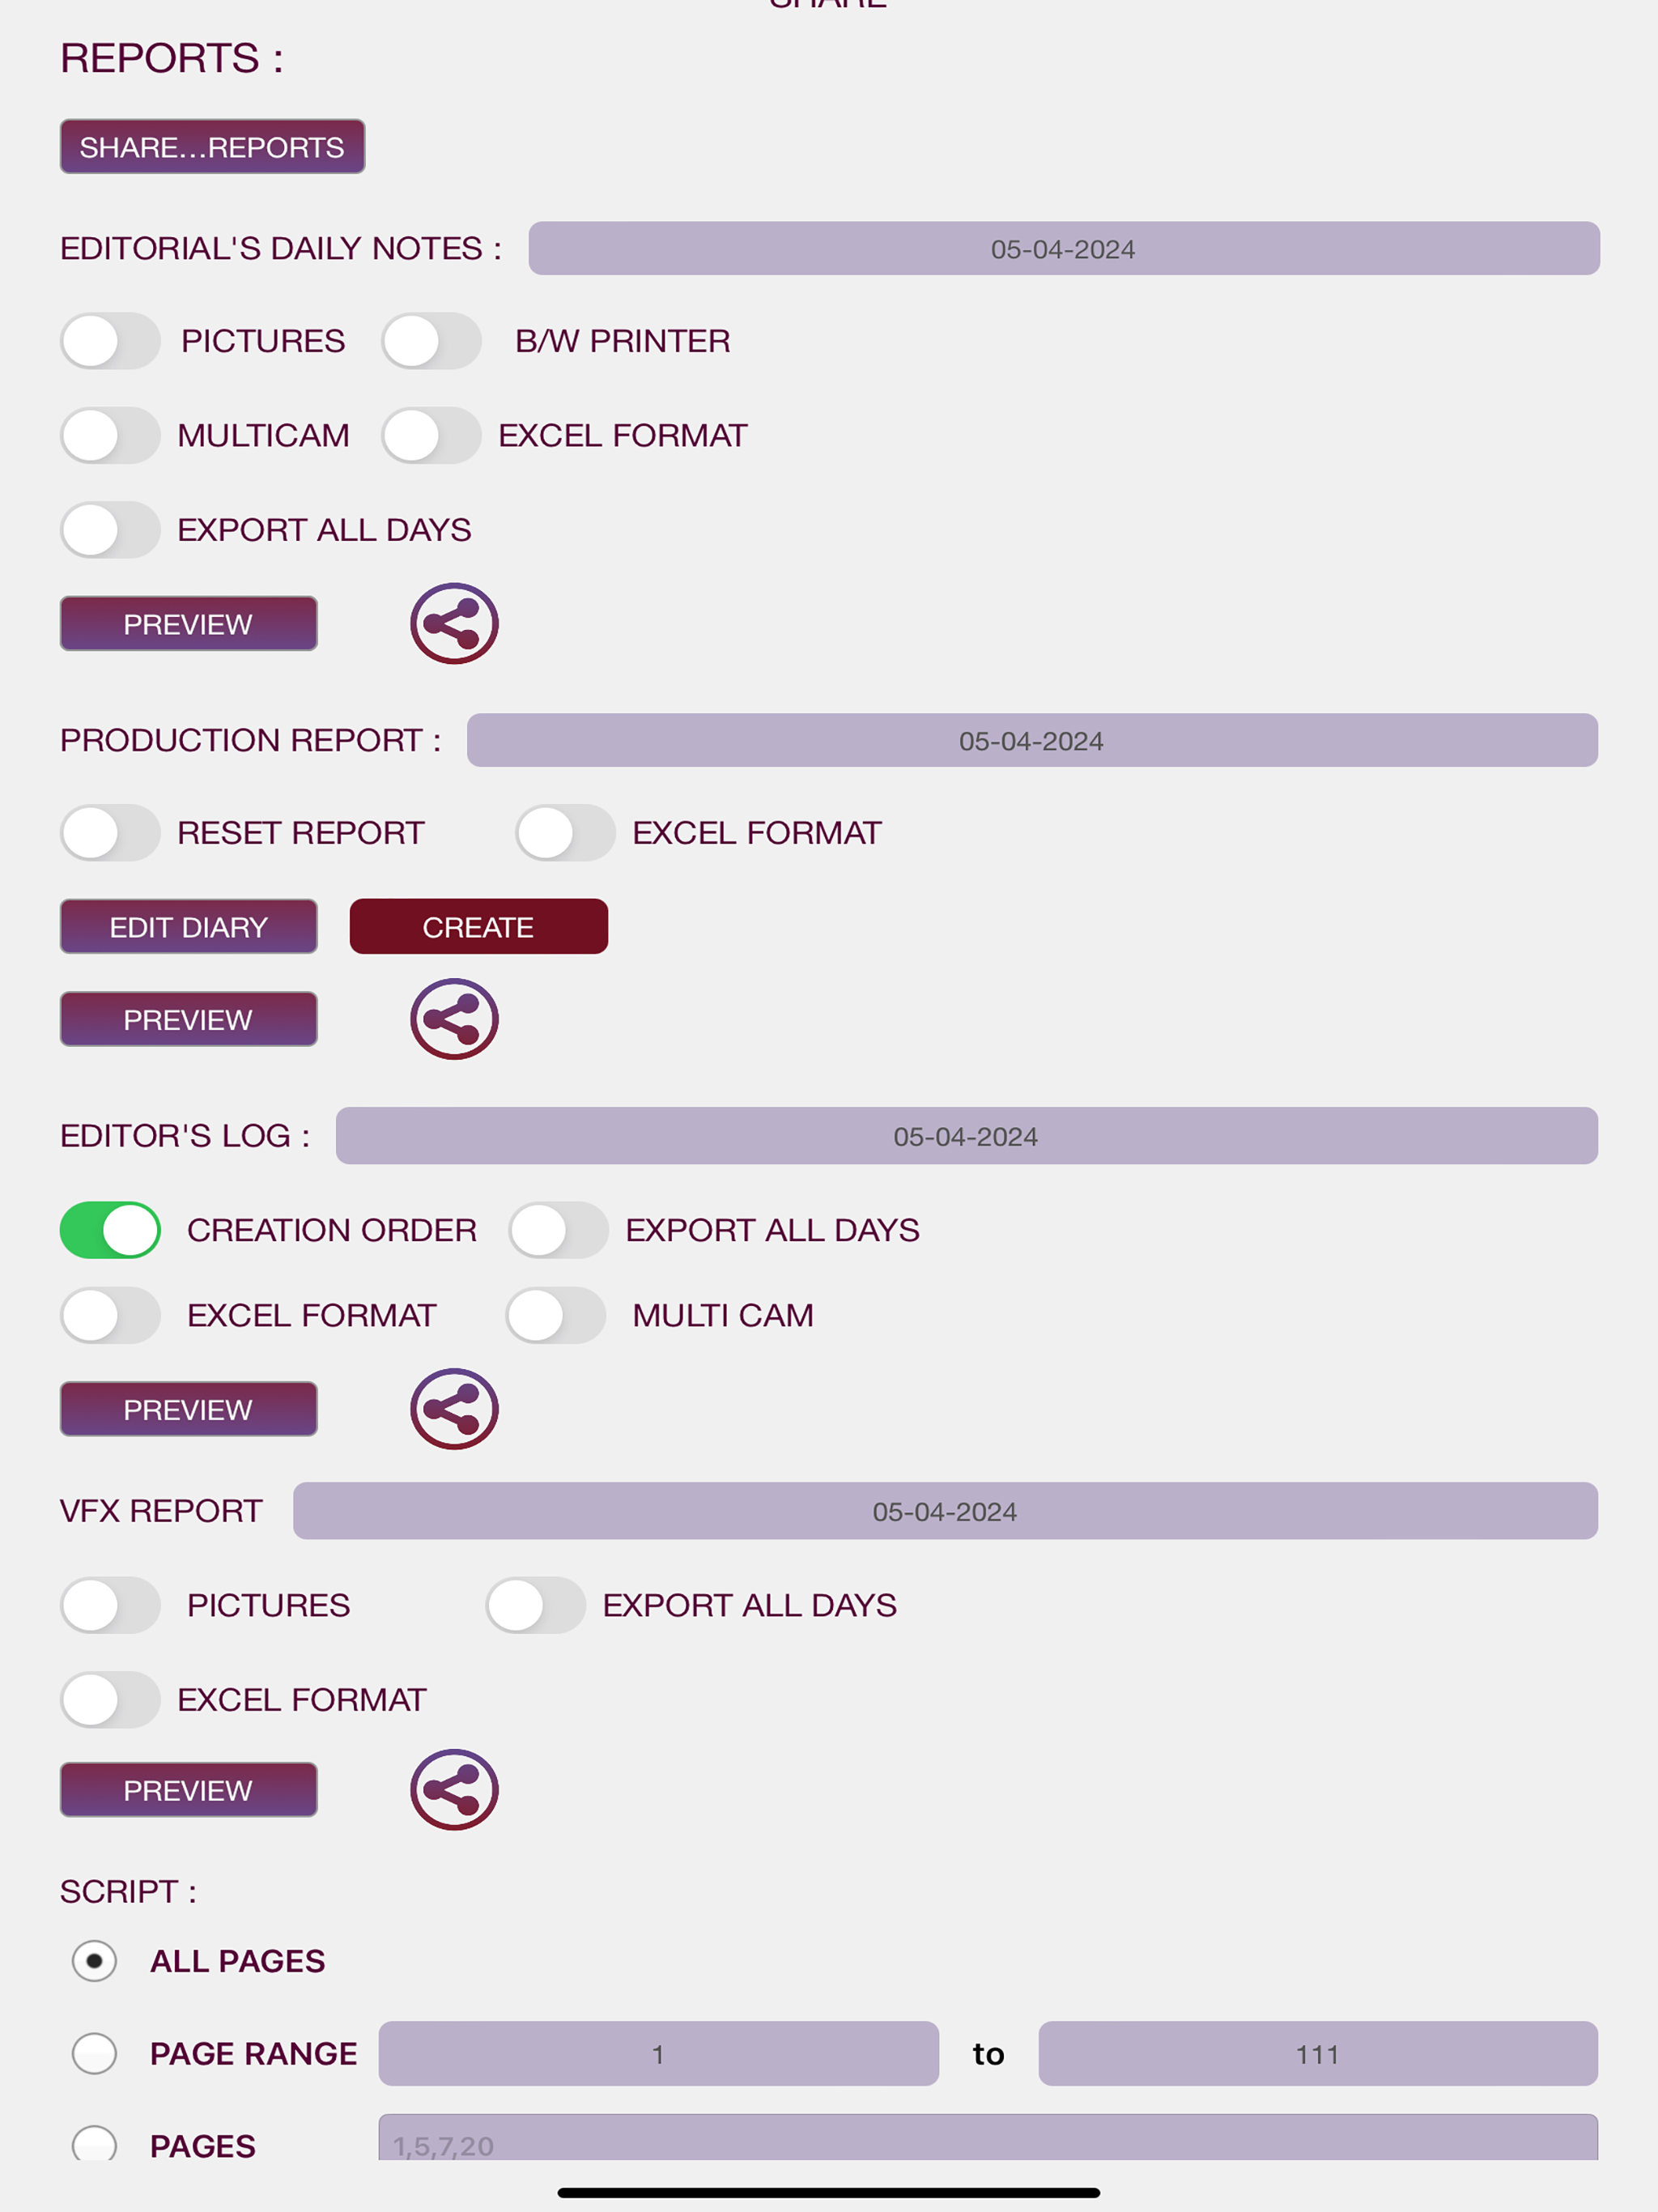Preview the VFX Report

coord(188,1789)
